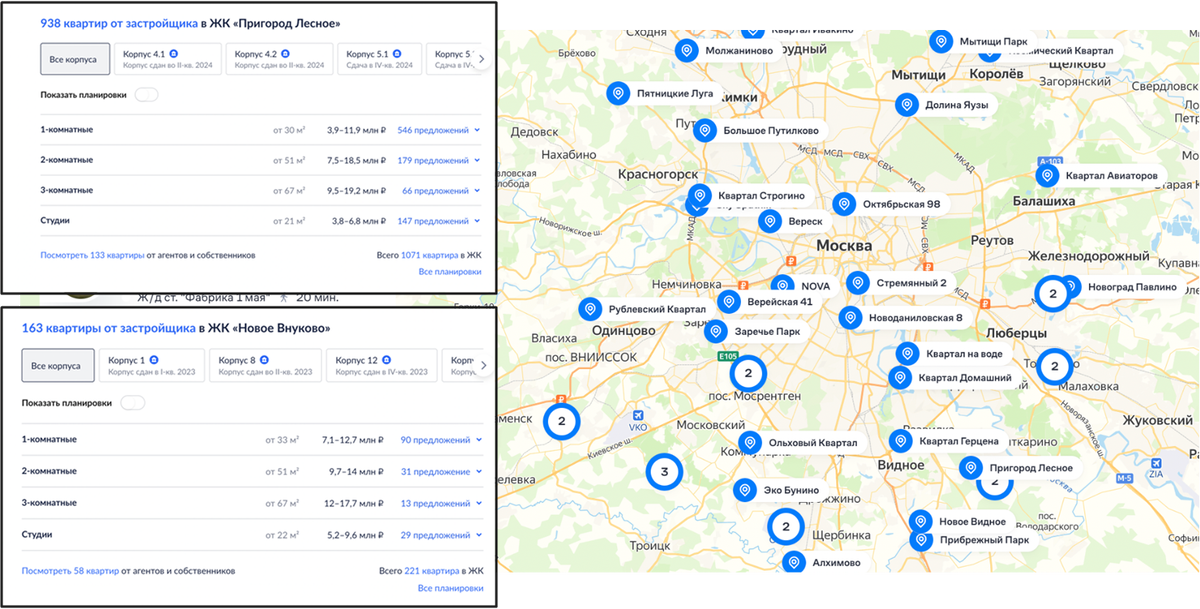Image resolution: width=1200 pixels, height=609 pixels.
Task: Select the Долина Яузы map pin
Action: pos(906,104)
